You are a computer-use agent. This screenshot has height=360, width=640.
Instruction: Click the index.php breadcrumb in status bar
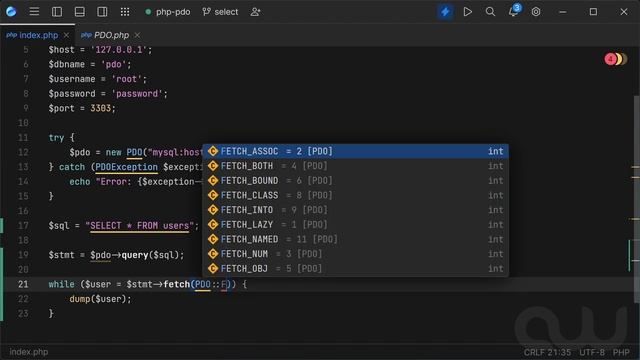coord(29,352)
